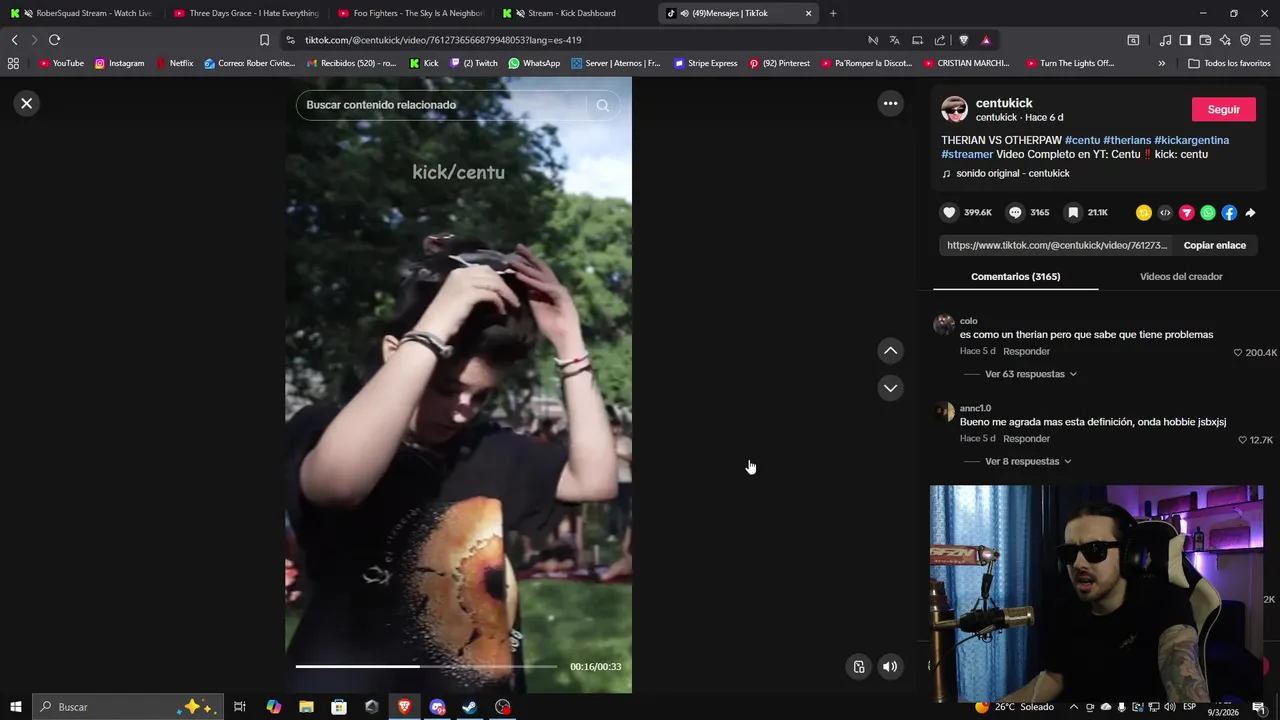Toggle auto-scroll icon beside the volume button
Viewport: 1280px width, 720px height.
(859, 667)
